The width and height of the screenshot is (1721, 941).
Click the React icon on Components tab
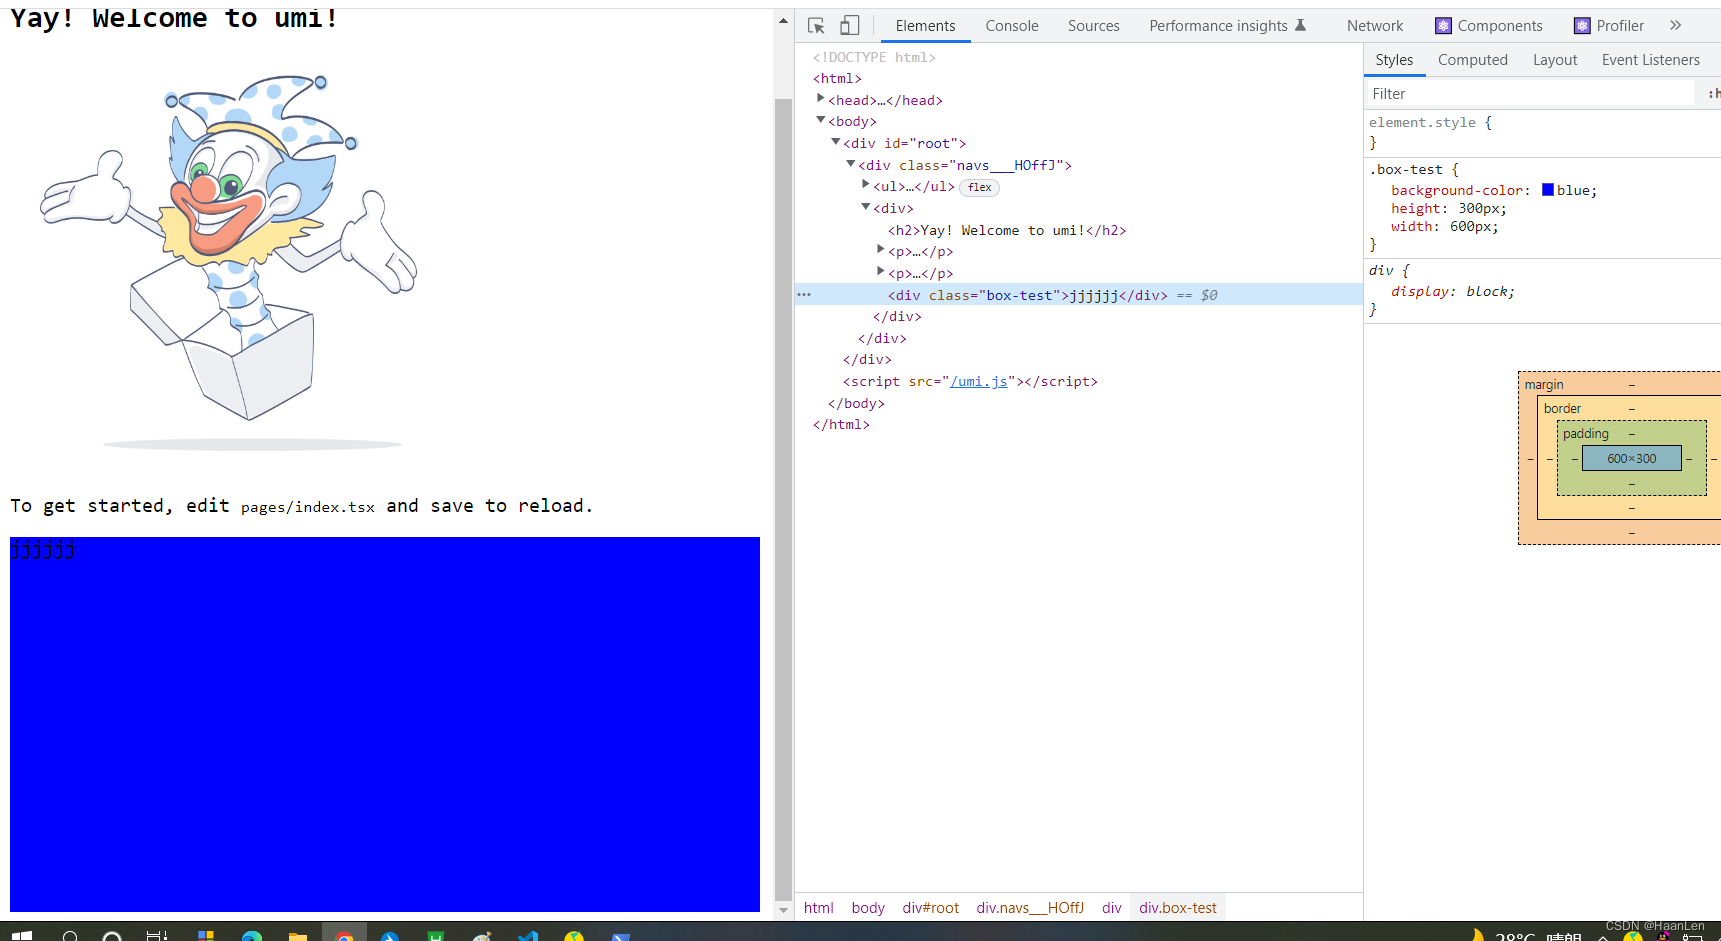(1443, 26)
